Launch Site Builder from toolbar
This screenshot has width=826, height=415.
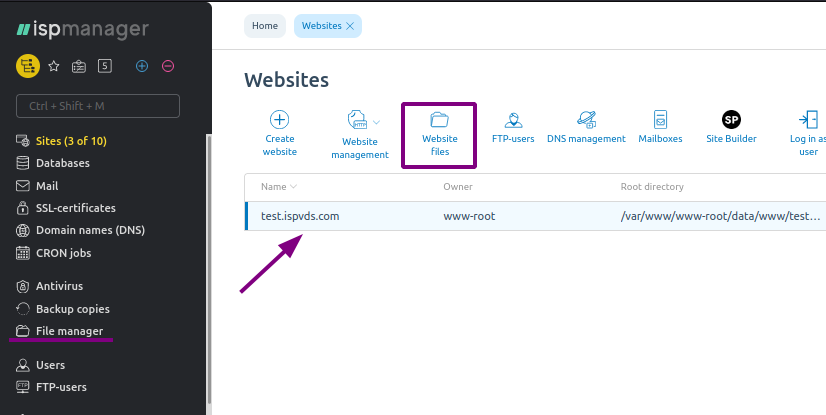[731, 127]
